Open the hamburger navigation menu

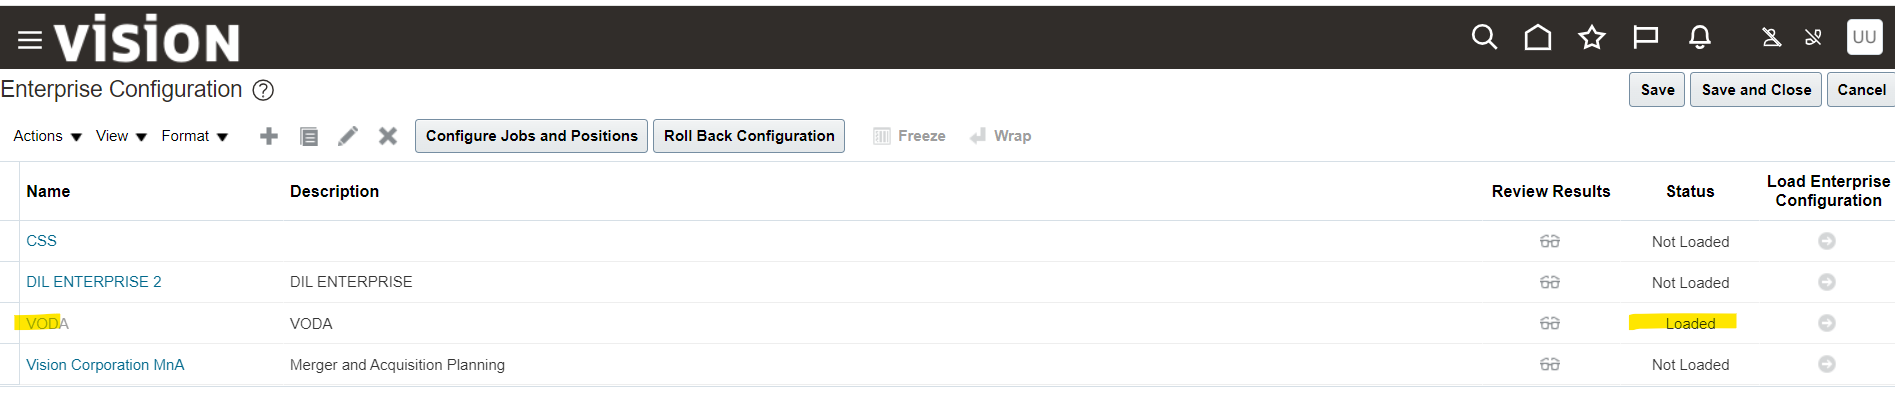pyautogui.click(x=30, y=40)
